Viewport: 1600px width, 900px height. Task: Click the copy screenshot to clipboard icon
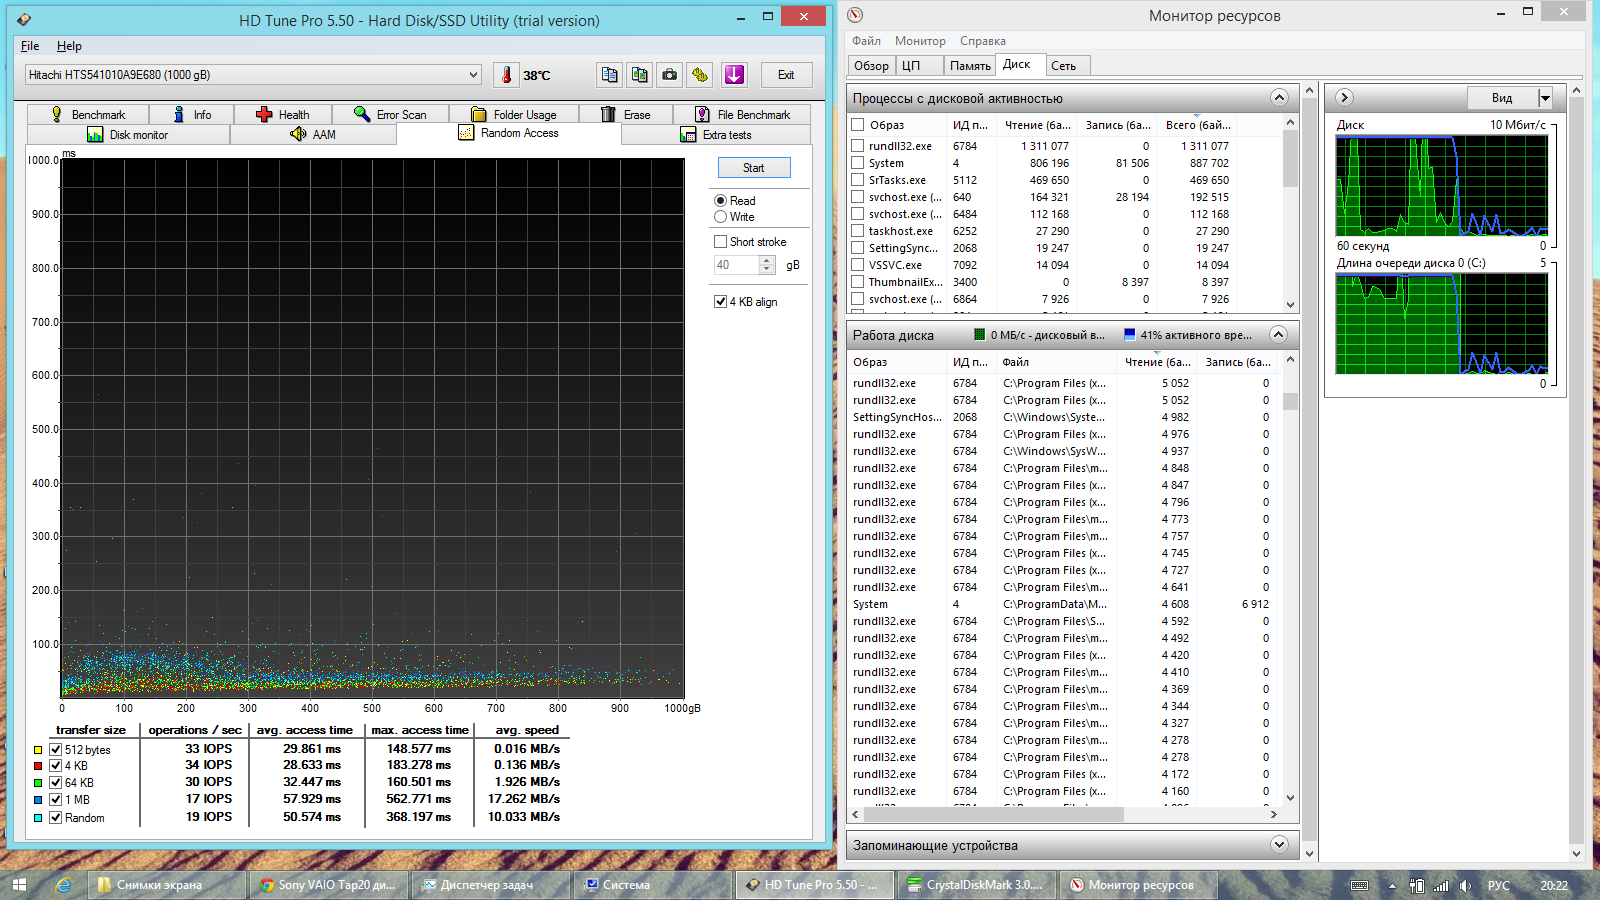coord(639,75)
